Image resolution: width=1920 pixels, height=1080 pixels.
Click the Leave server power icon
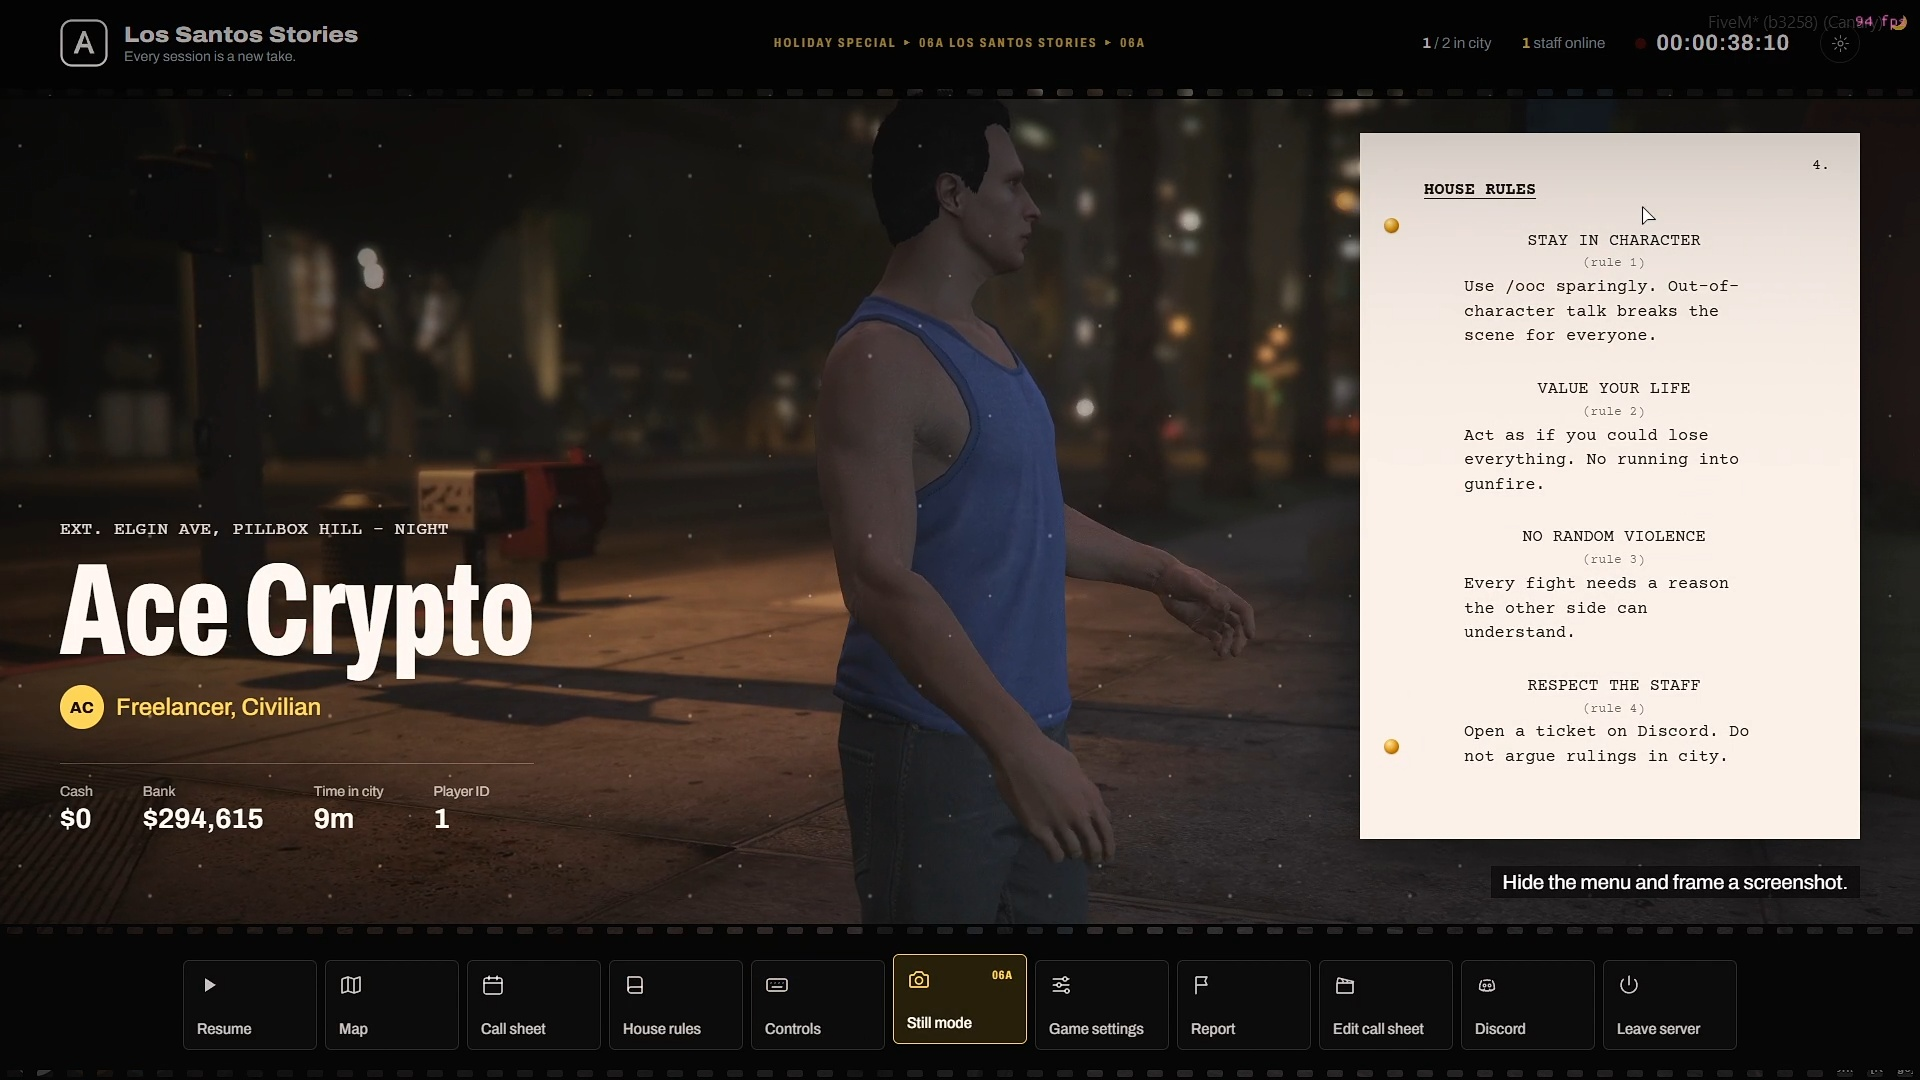pyautogui.click(x=1629, y=985)
